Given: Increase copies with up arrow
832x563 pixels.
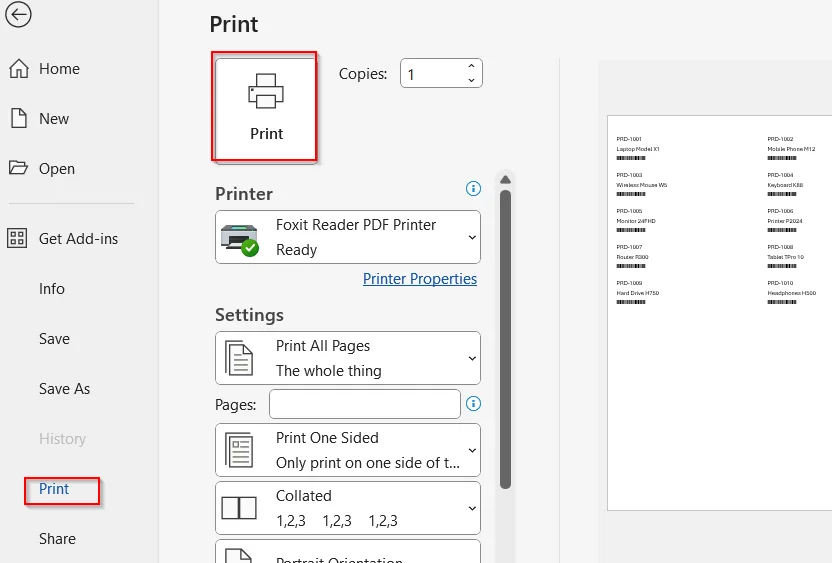Looking at the screenshot, I should click(x=471, y=66).
